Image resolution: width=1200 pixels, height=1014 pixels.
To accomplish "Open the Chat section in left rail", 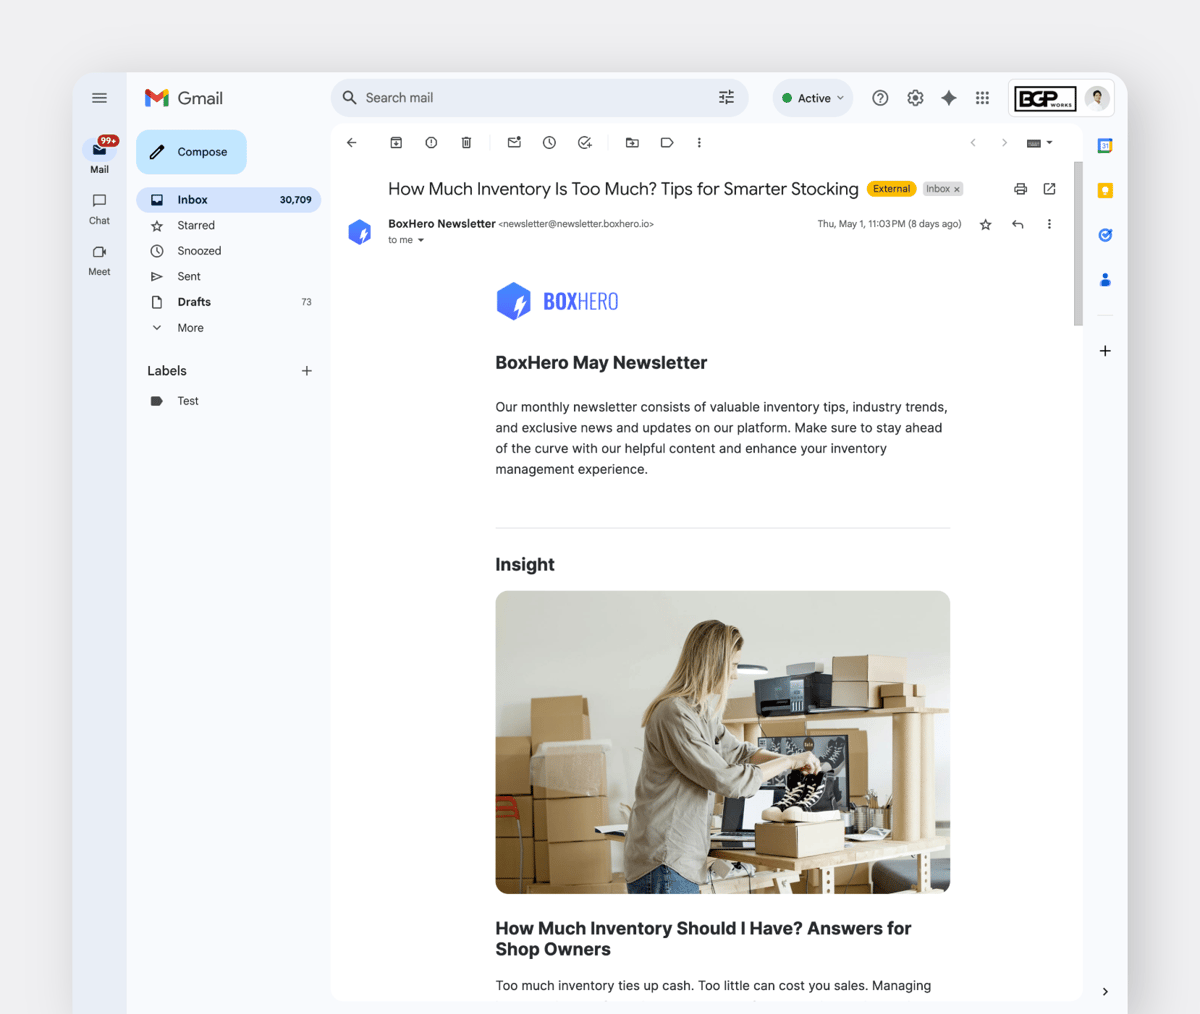I will click(99, 209).
